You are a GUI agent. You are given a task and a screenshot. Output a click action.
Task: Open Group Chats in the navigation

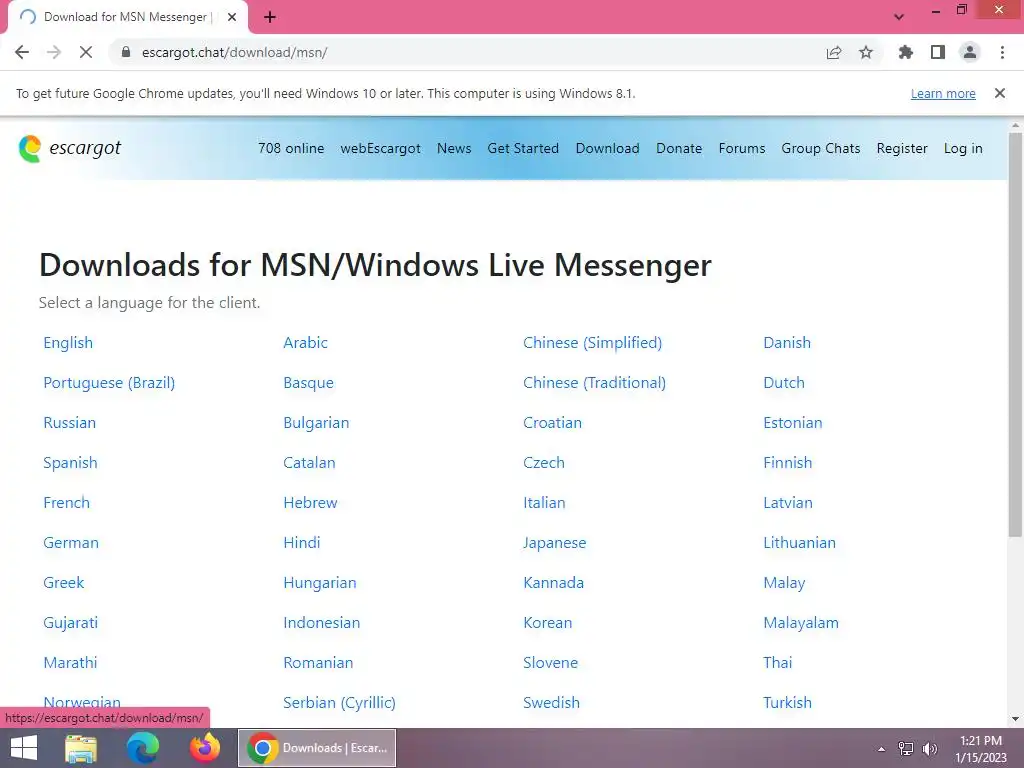[x=821, y=148]
